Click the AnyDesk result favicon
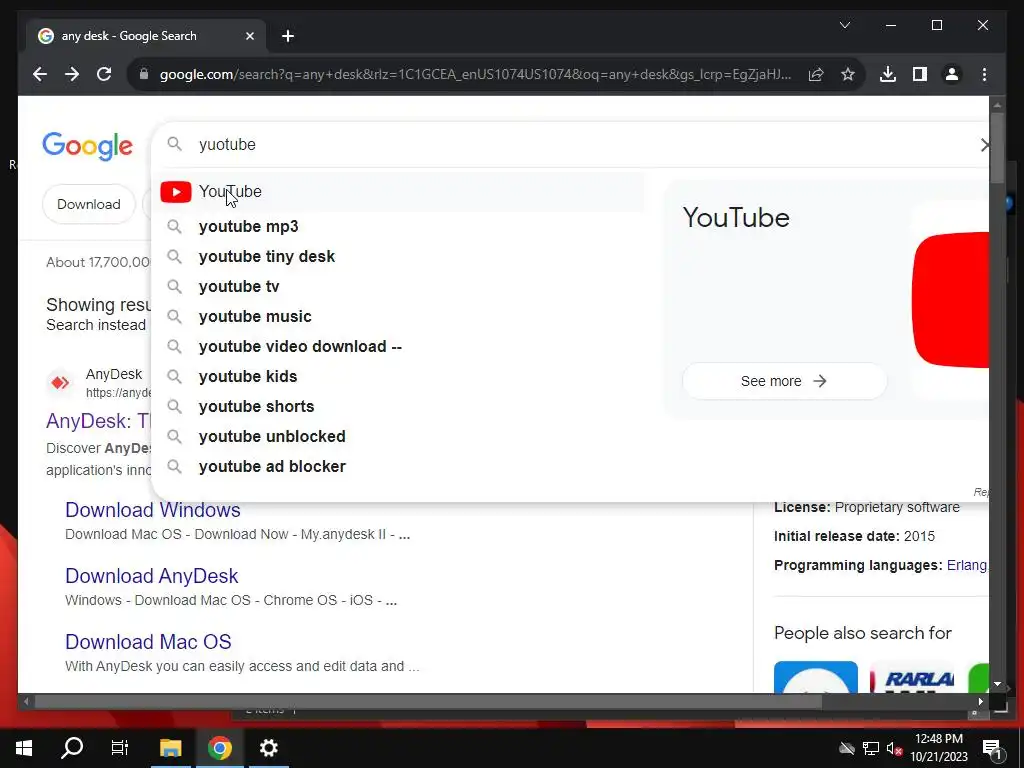1024x768 pixels. 60,383
